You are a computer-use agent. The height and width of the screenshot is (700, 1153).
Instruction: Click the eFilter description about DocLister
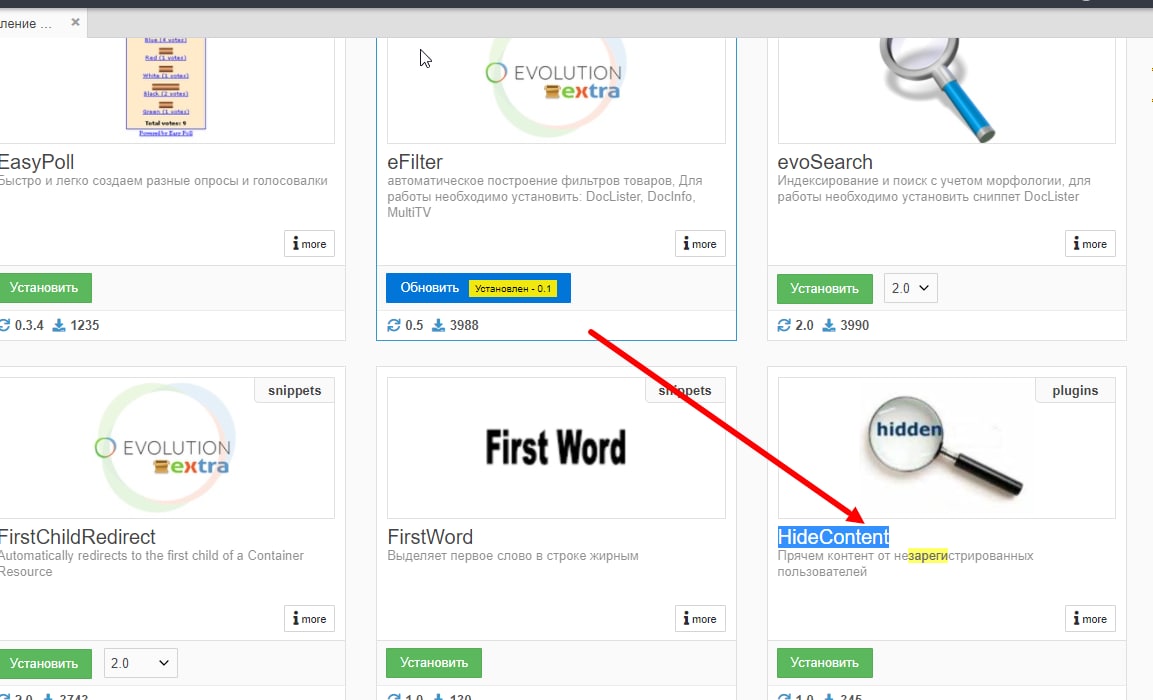click(x=545, y=196)
